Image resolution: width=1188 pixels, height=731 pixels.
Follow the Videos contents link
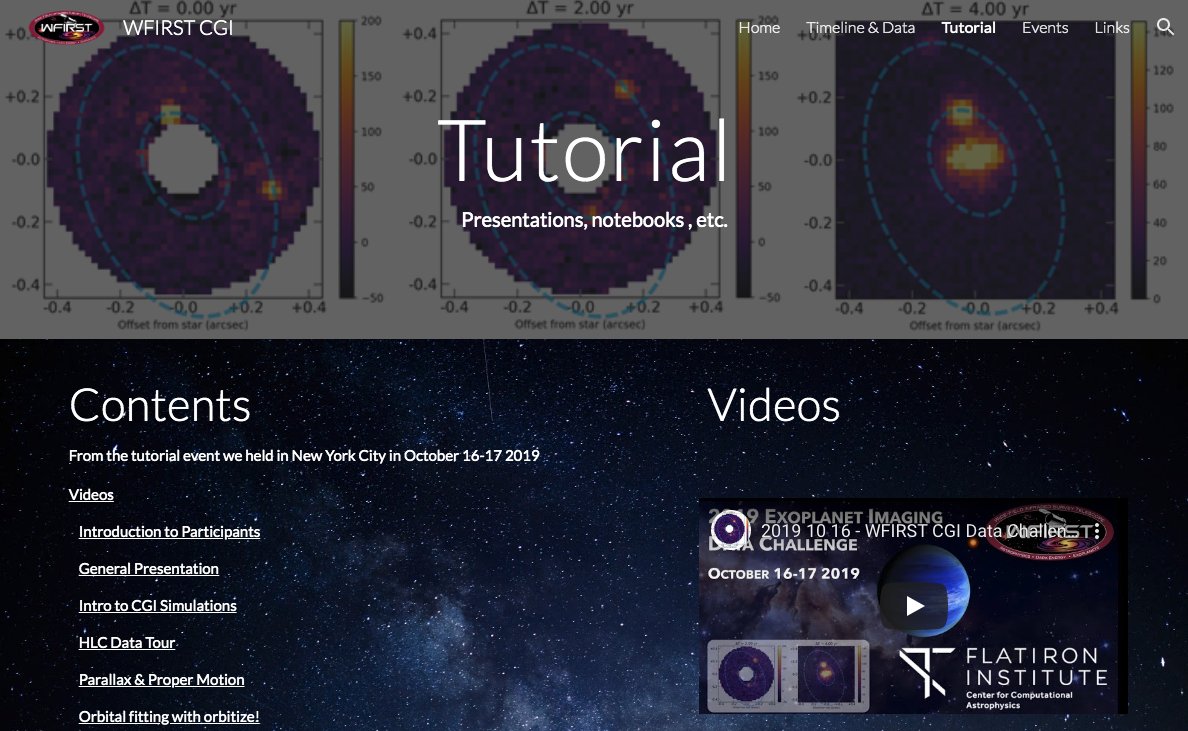tap(91, 495)
